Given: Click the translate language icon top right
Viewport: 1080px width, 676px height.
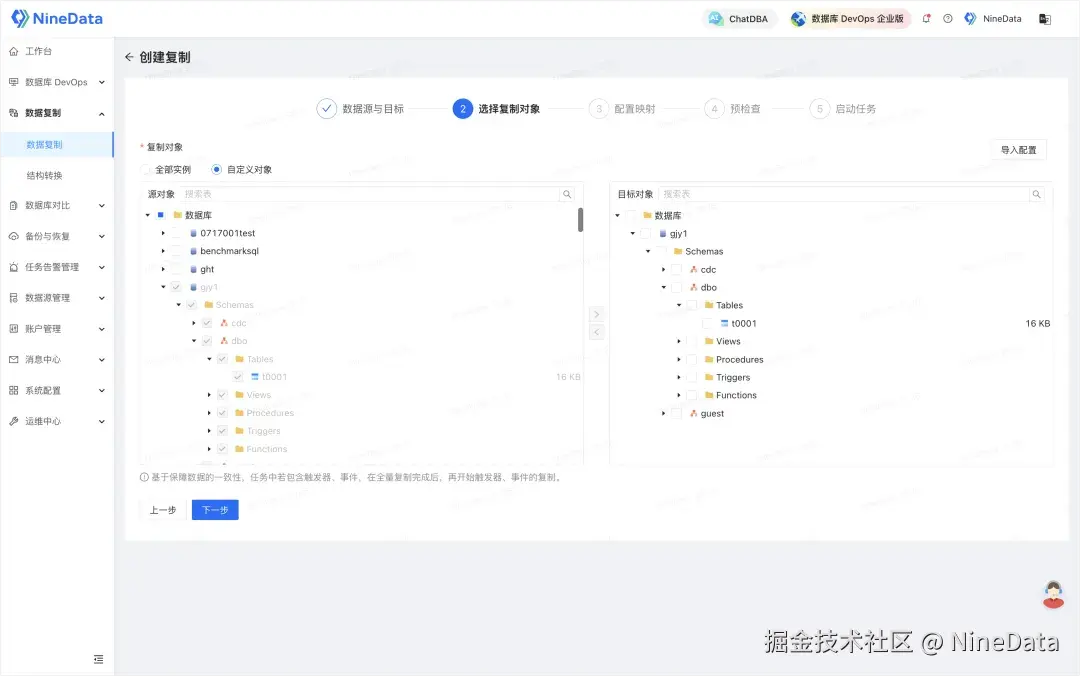Looking at the screenshot, I should click(x=1046, y=18).
